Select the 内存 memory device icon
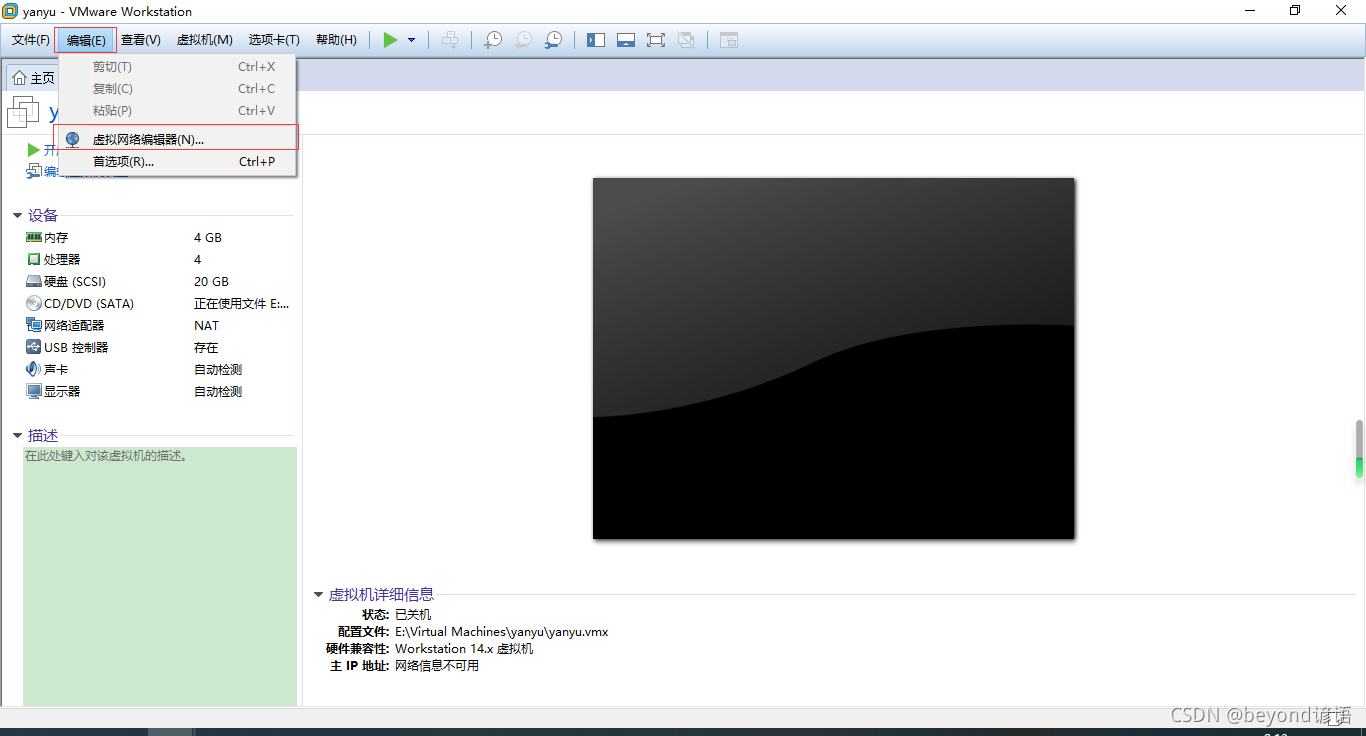 coord(34,237)
